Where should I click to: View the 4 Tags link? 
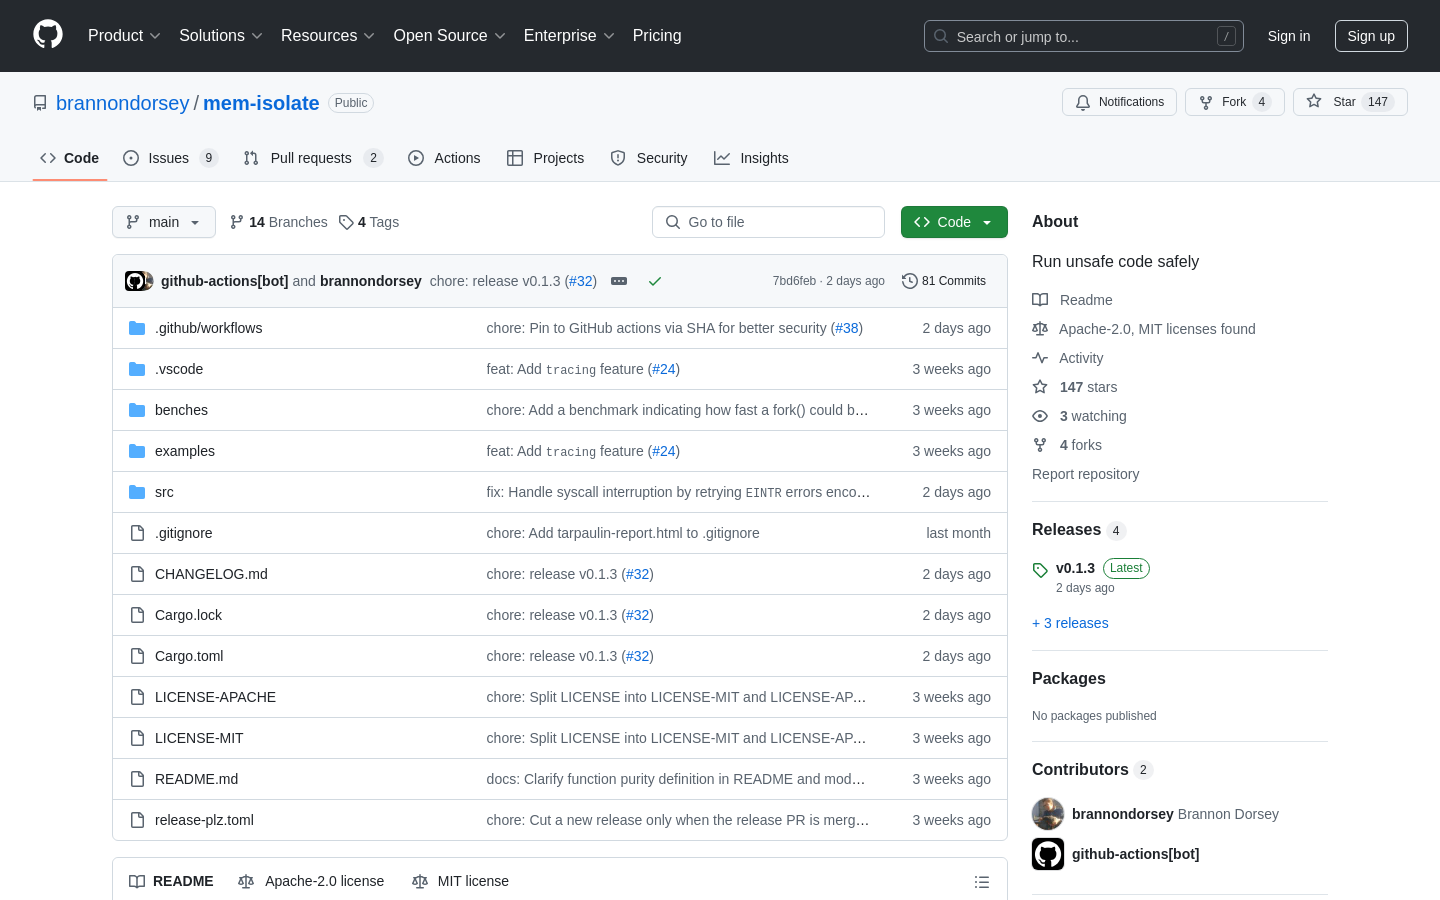[x=369, y=222]
